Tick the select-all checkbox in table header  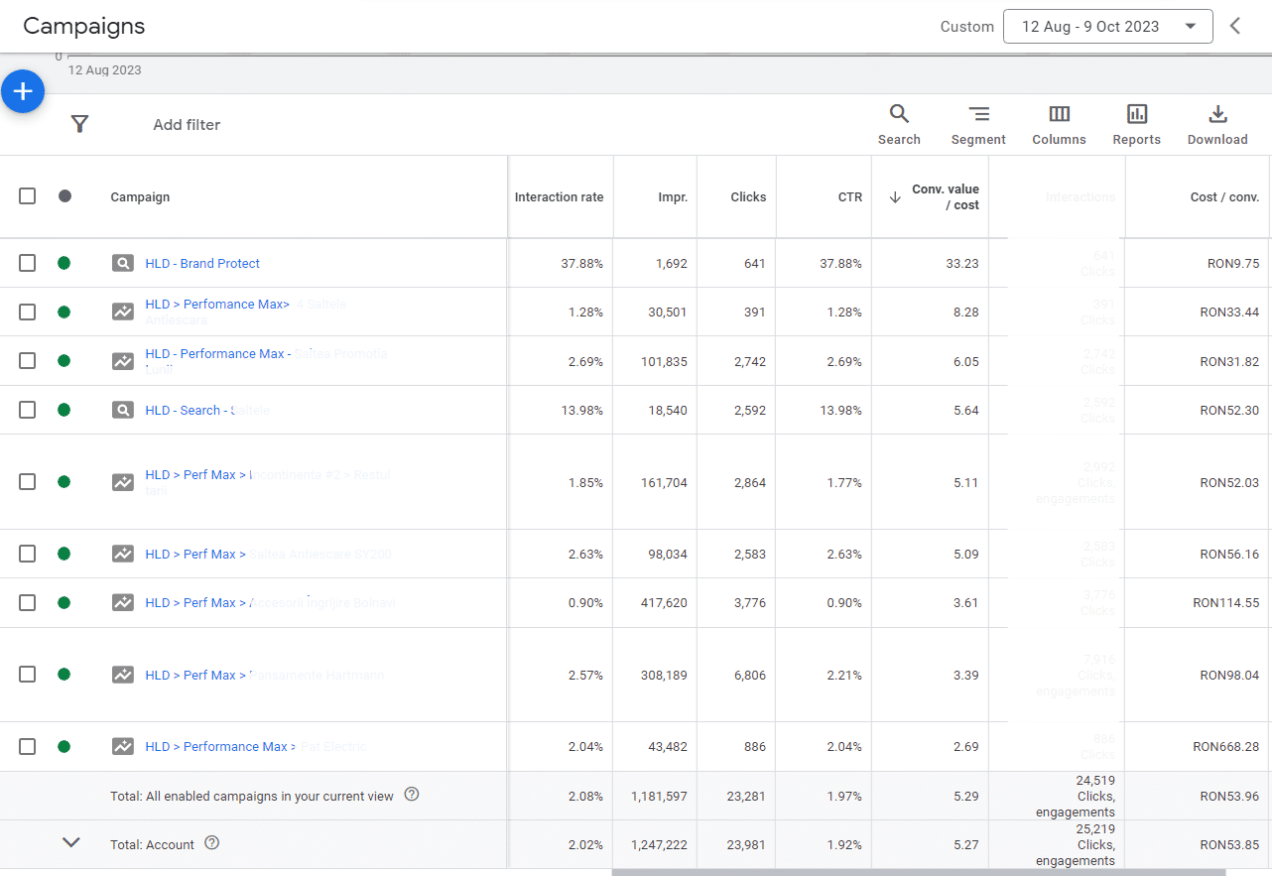tap(27, 196)
